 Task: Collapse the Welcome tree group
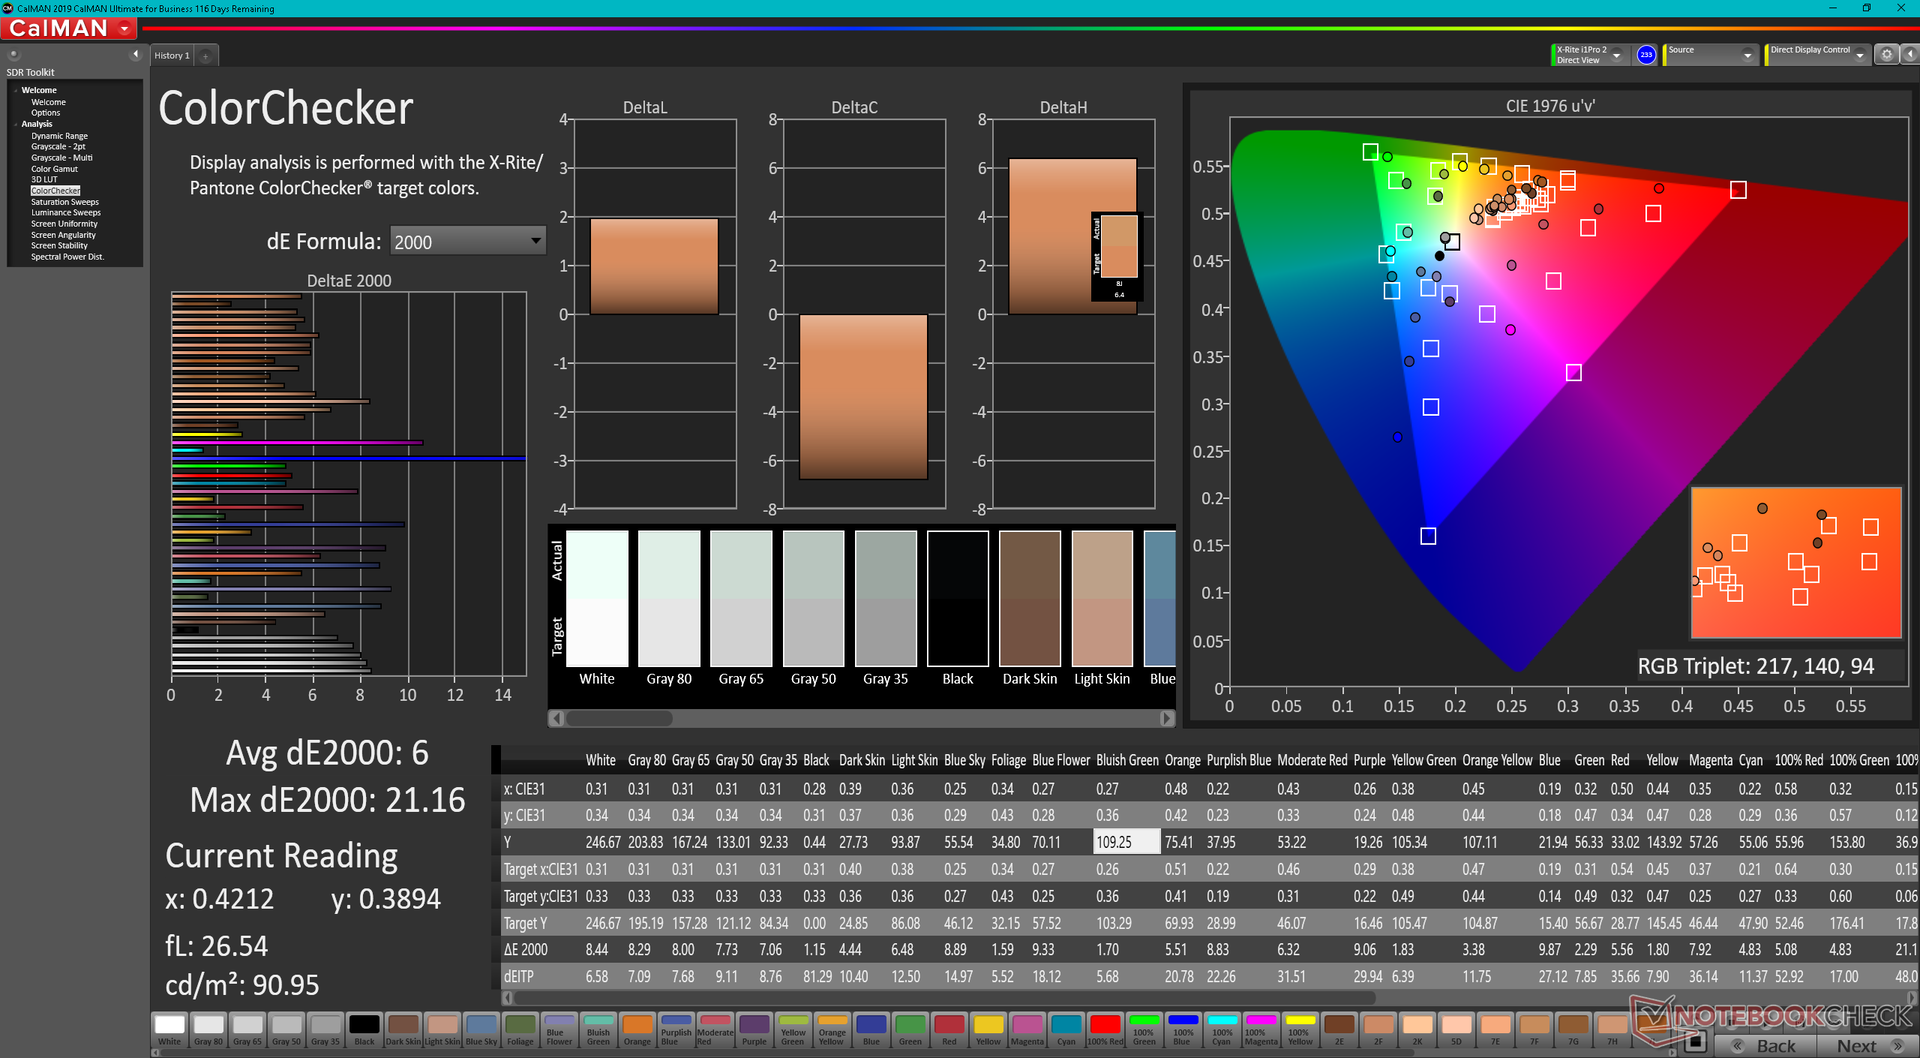(16, 90)
